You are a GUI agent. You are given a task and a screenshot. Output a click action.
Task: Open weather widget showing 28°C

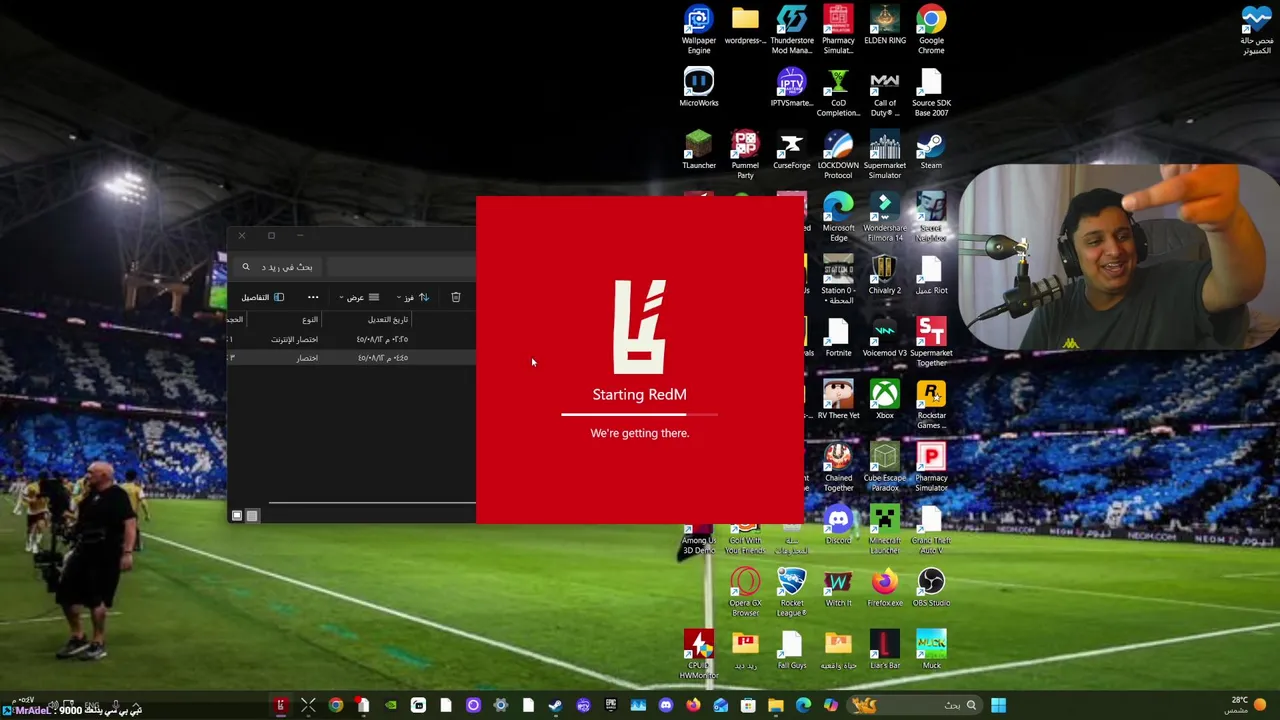pyautogui.click(x=1247, y=705)
